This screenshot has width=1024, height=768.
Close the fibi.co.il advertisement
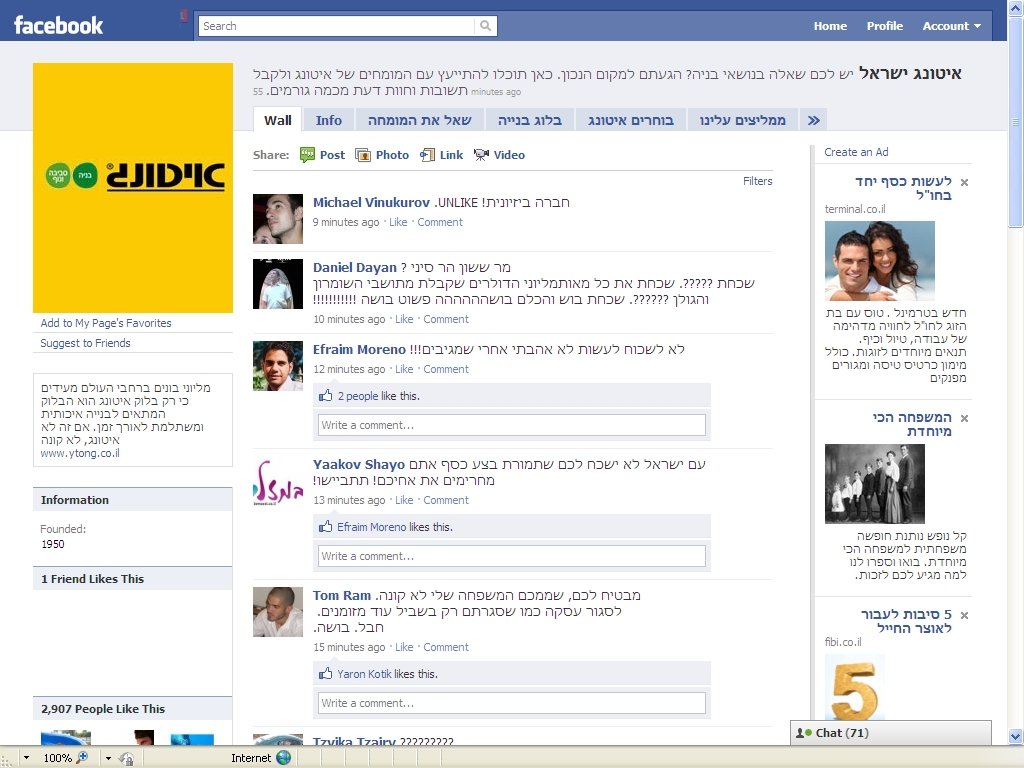pos(964,615)
